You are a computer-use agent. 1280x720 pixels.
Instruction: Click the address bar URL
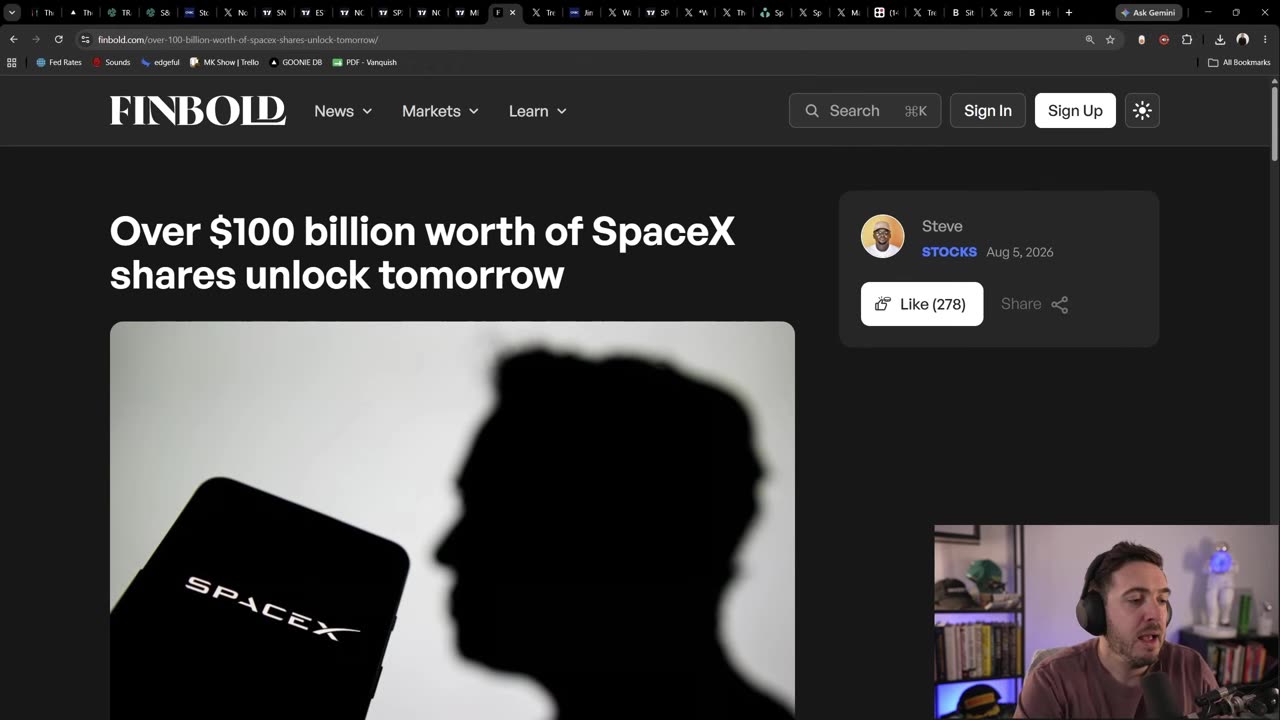click(x=238, y=40)
